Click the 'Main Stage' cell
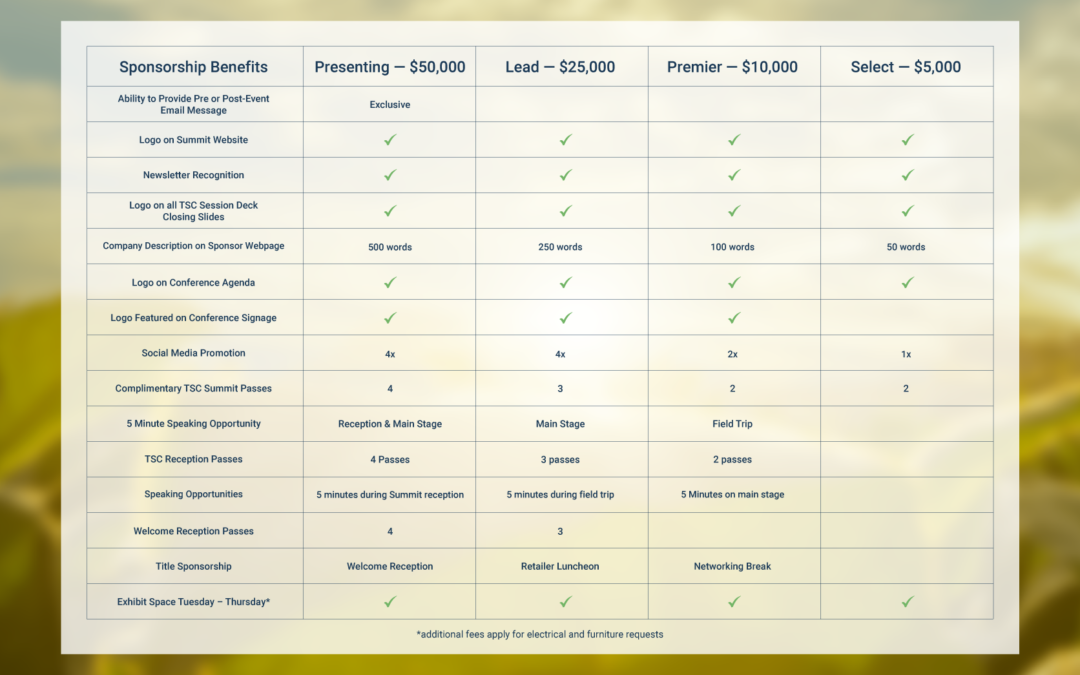Screen dimensions: 1080x675 coord(560,424)
